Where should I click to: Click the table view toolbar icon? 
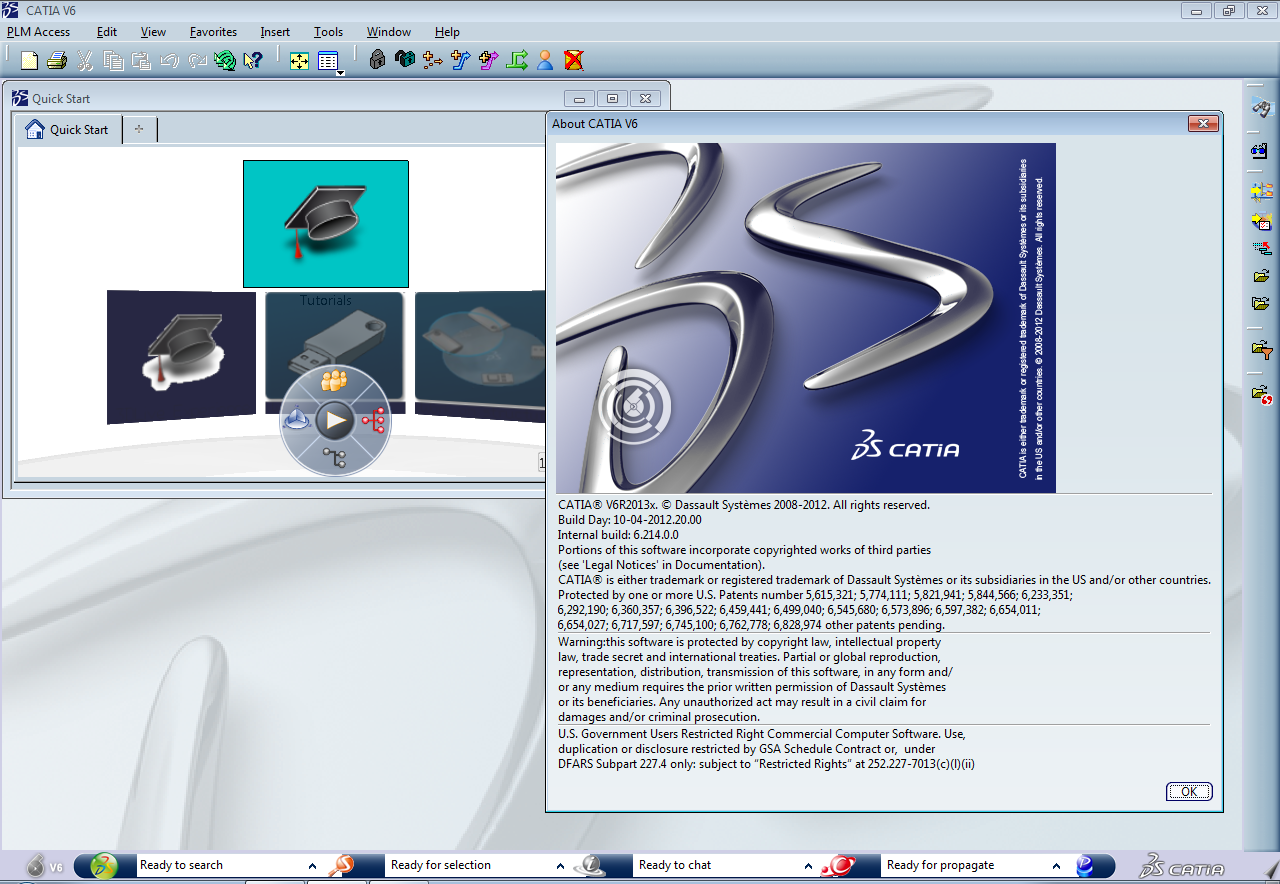click(x=327, y=60)
